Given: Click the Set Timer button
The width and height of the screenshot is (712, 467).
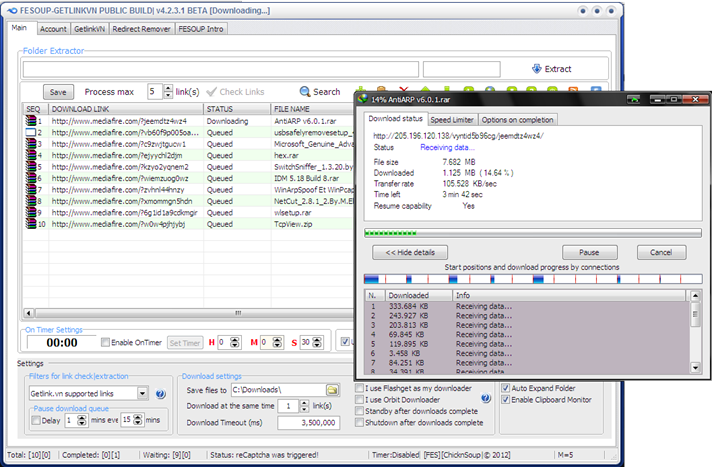Looking at the screenshot, I should coord(185,343).
